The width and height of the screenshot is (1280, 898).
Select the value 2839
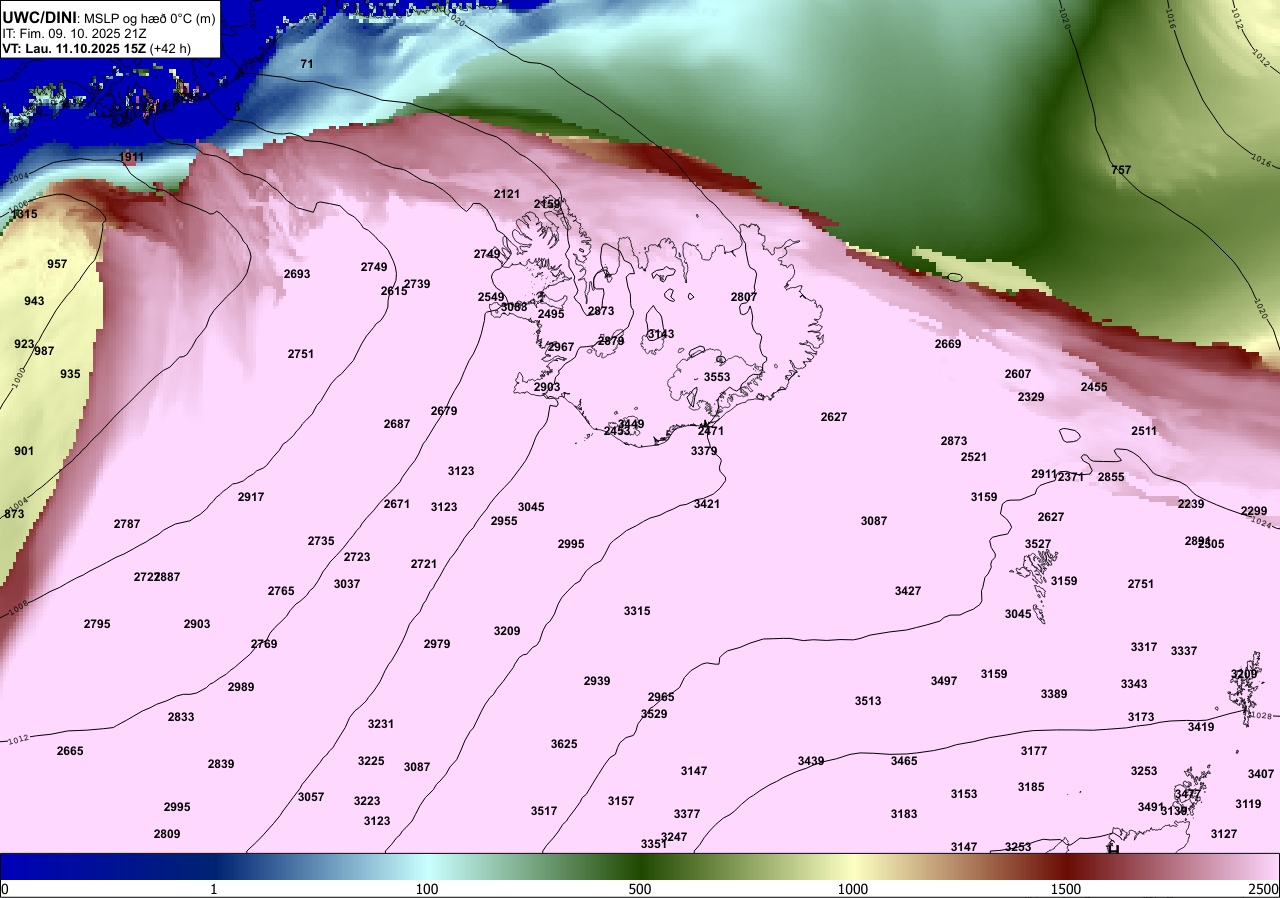tap(221, 764)
